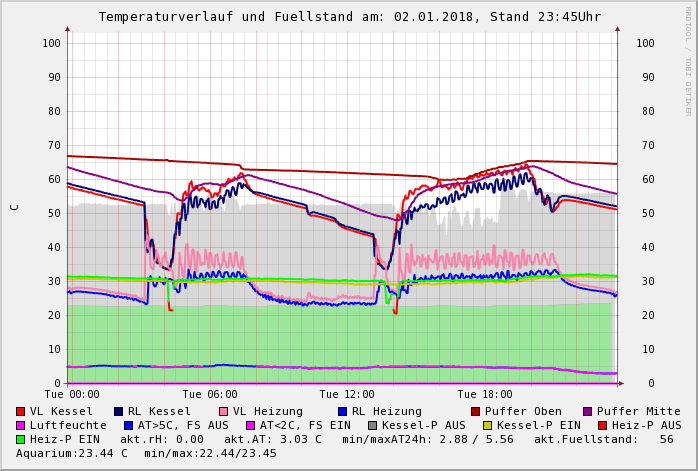This screenshot has height=471, width=698.
Task: Click the dark blue RL Kessel legend swatch
Action: click(x=119, y=411)
